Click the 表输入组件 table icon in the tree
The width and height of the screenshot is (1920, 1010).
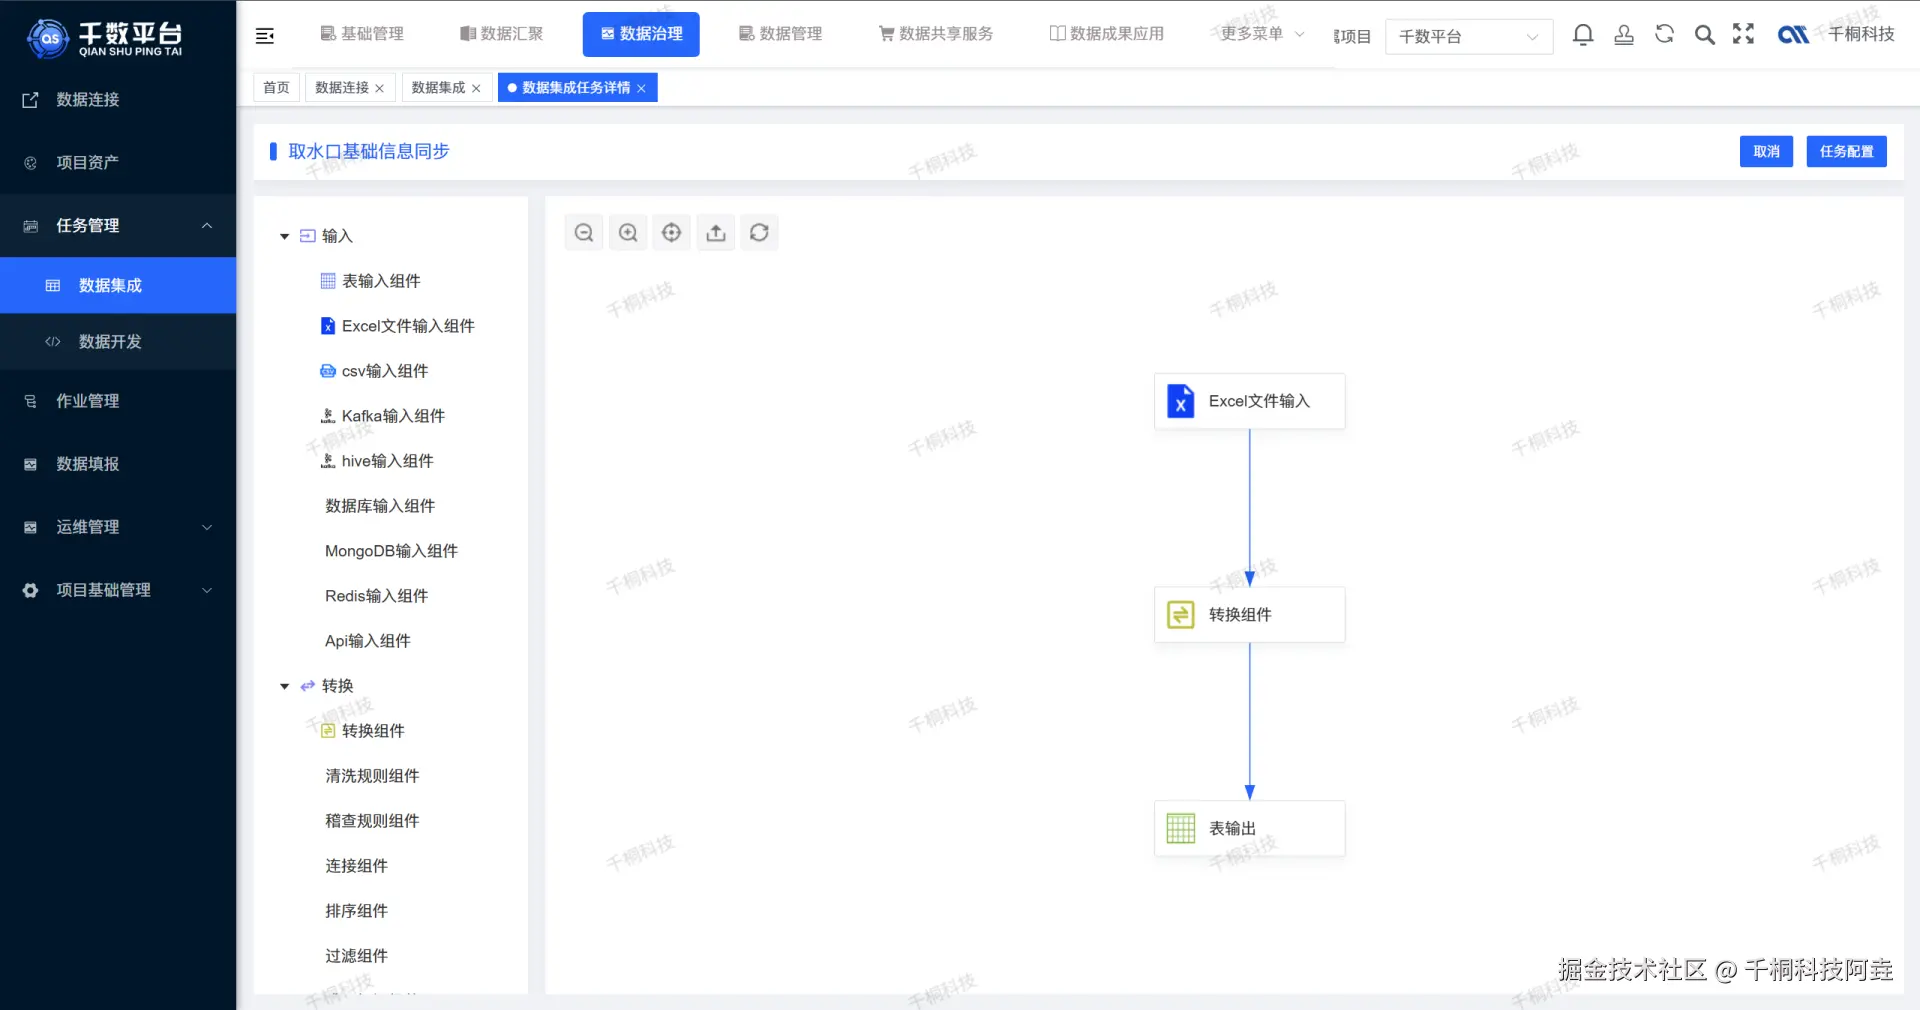tap(328, 281)
